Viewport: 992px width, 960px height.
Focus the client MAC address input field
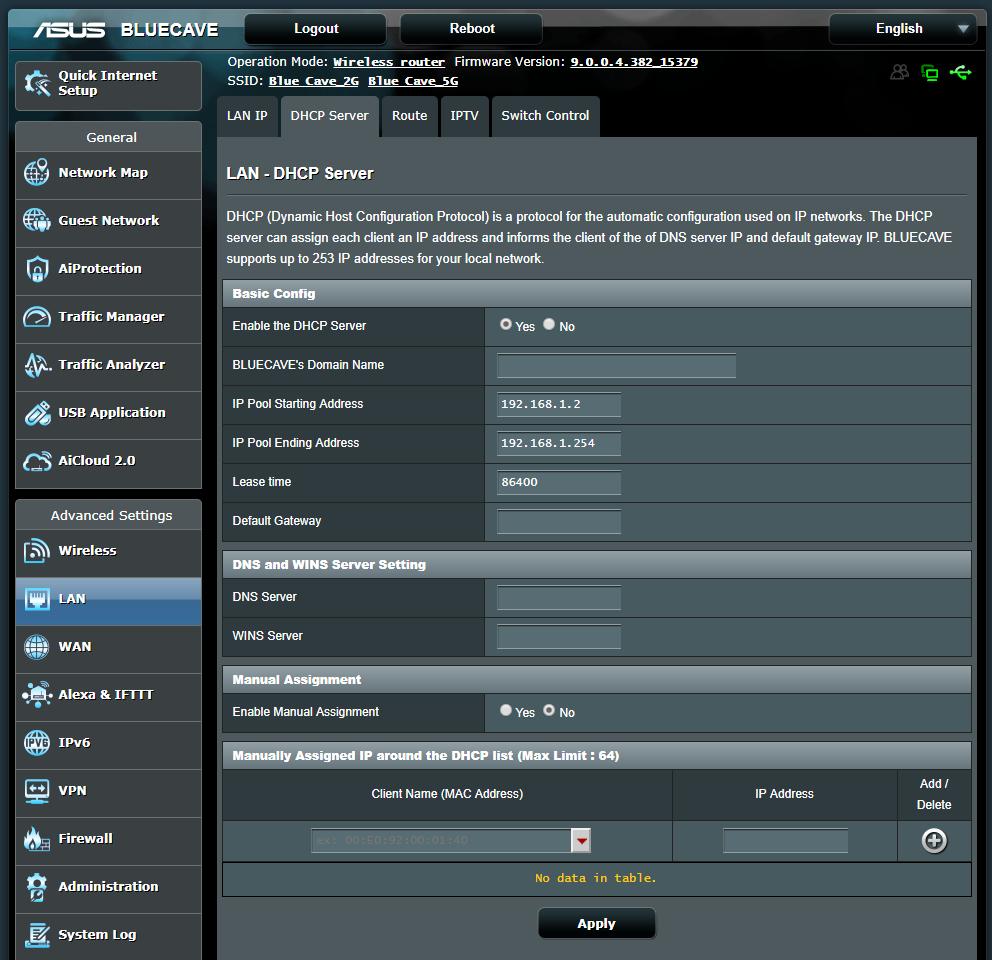pos(441,840)
